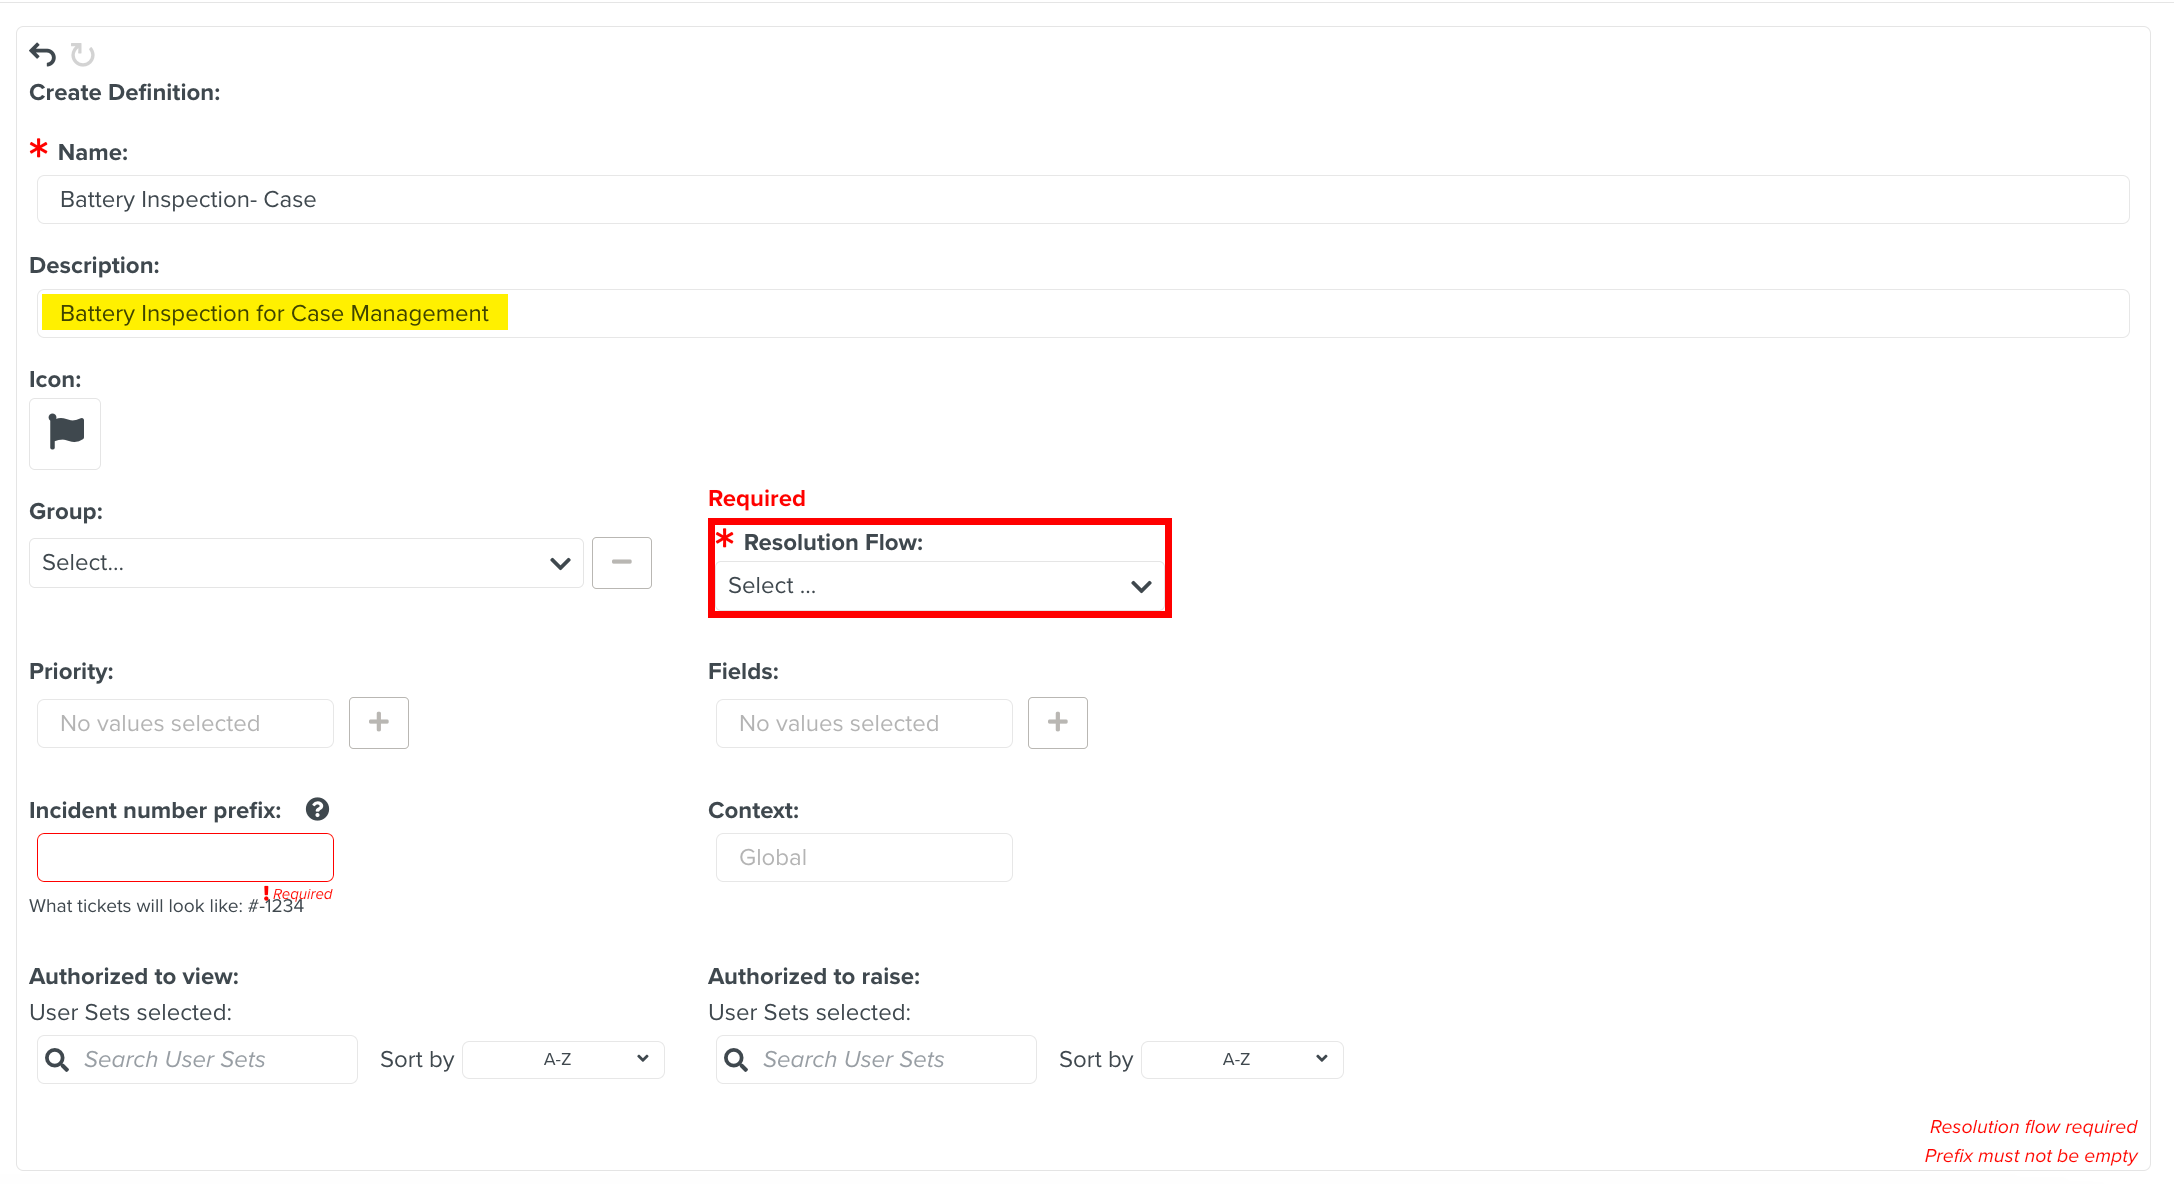Screen dimensions: 2174x1184
Task: Click the Context Global field
Action: point(864,857)
